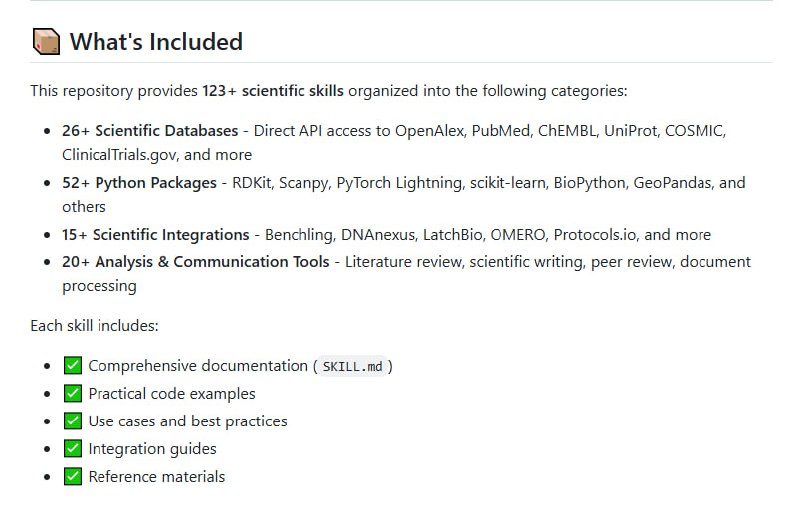Click "20+ Analysis & Communication Tools" text
Screen dimensions: 800x505
195,262
